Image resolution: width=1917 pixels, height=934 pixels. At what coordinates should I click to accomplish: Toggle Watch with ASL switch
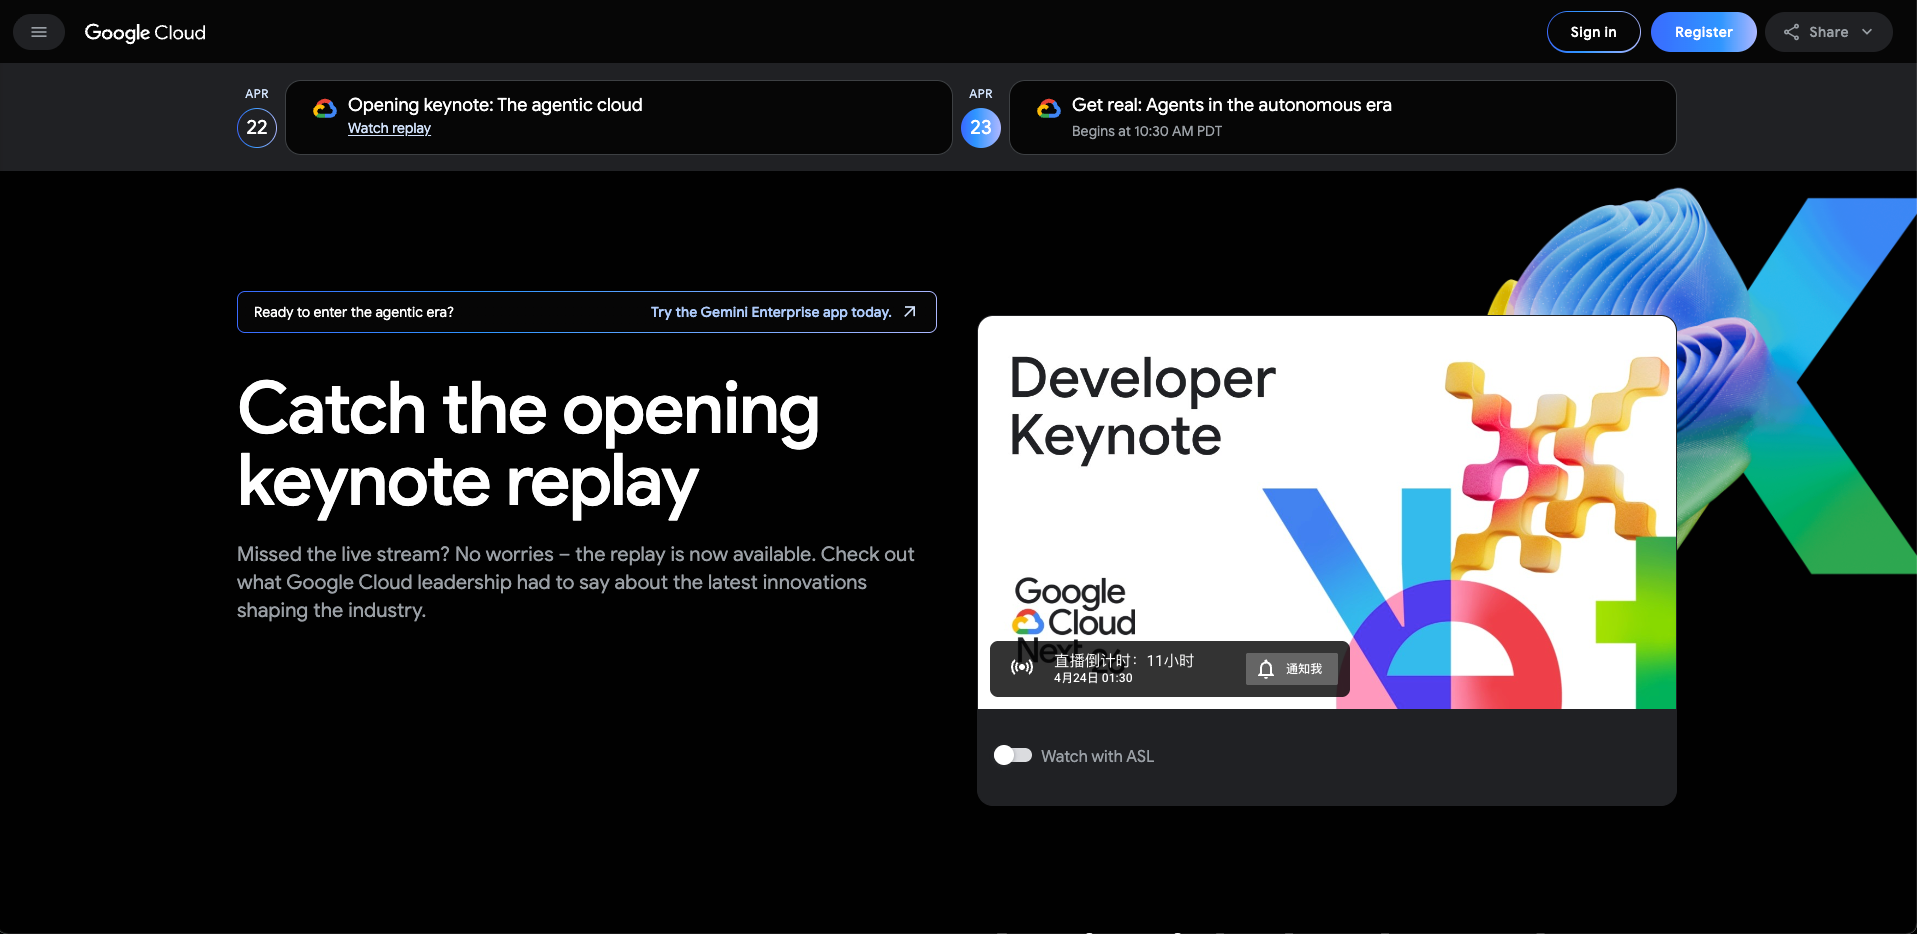click(x=1013, y=755)
